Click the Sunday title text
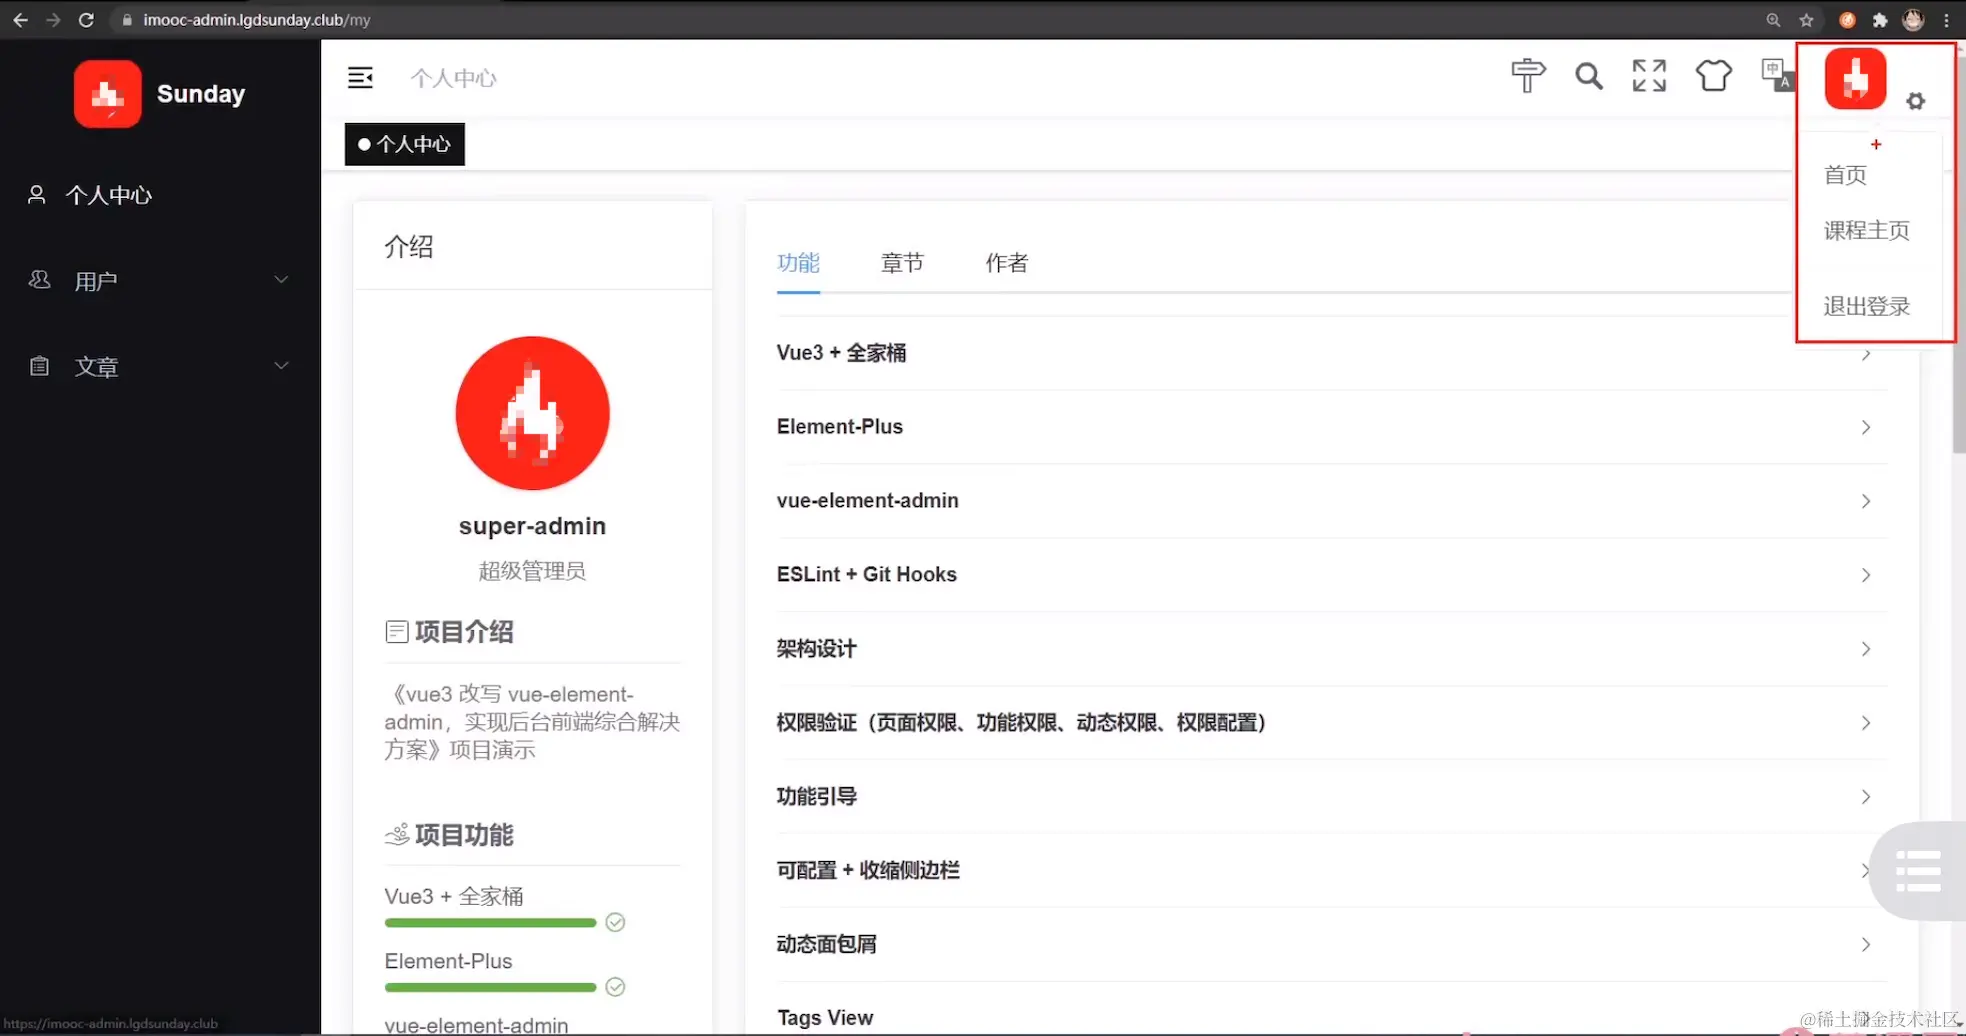The width and height of the screenshot is (1966, 1036). pos(201,94)
